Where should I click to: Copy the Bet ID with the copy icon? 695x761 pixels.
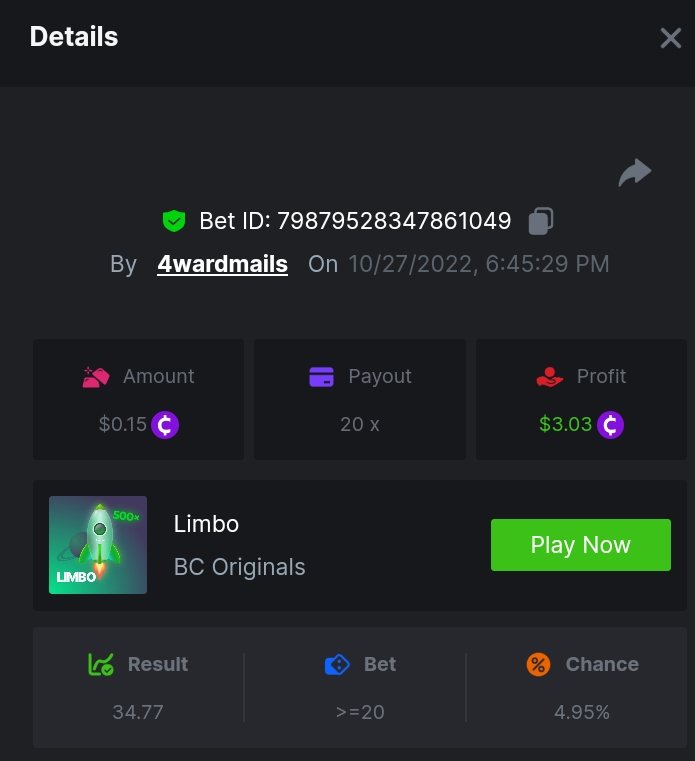[541, 220]
